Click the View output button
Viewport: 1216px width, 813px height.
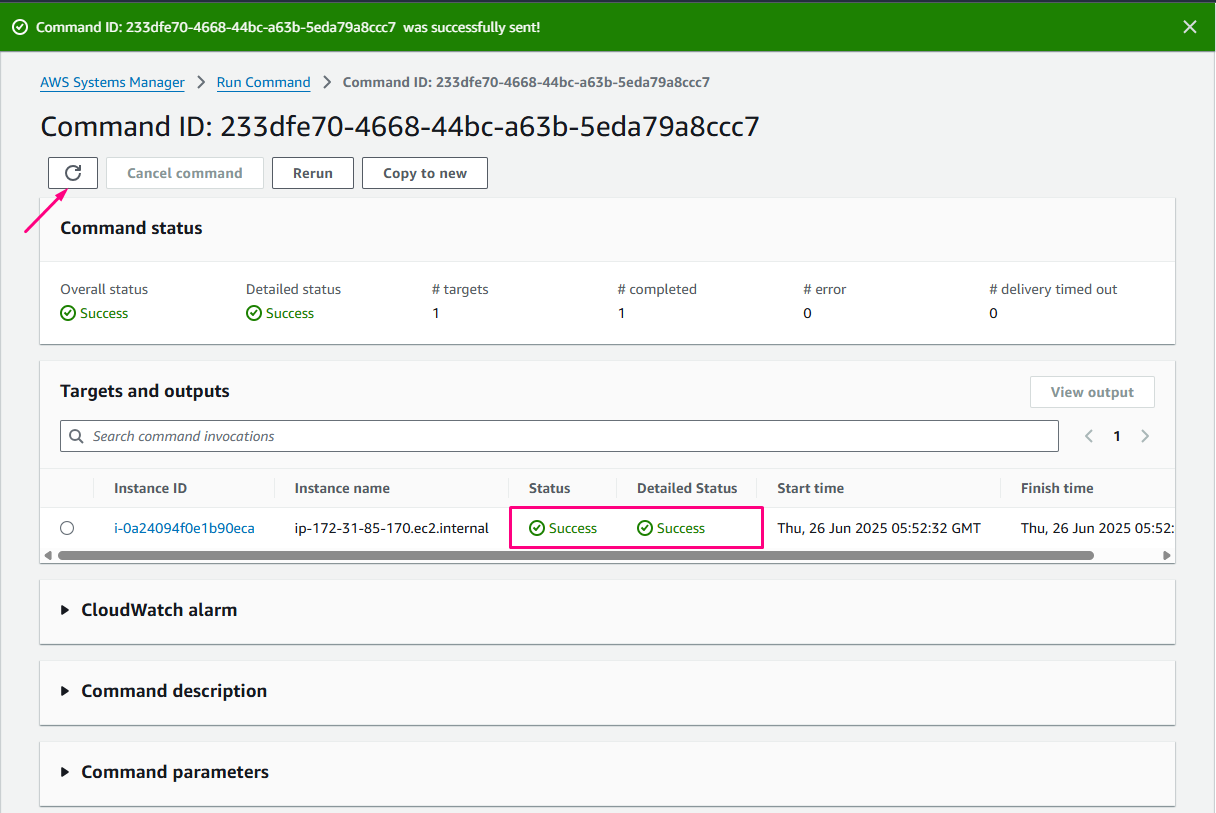(x=1091, y=392)
